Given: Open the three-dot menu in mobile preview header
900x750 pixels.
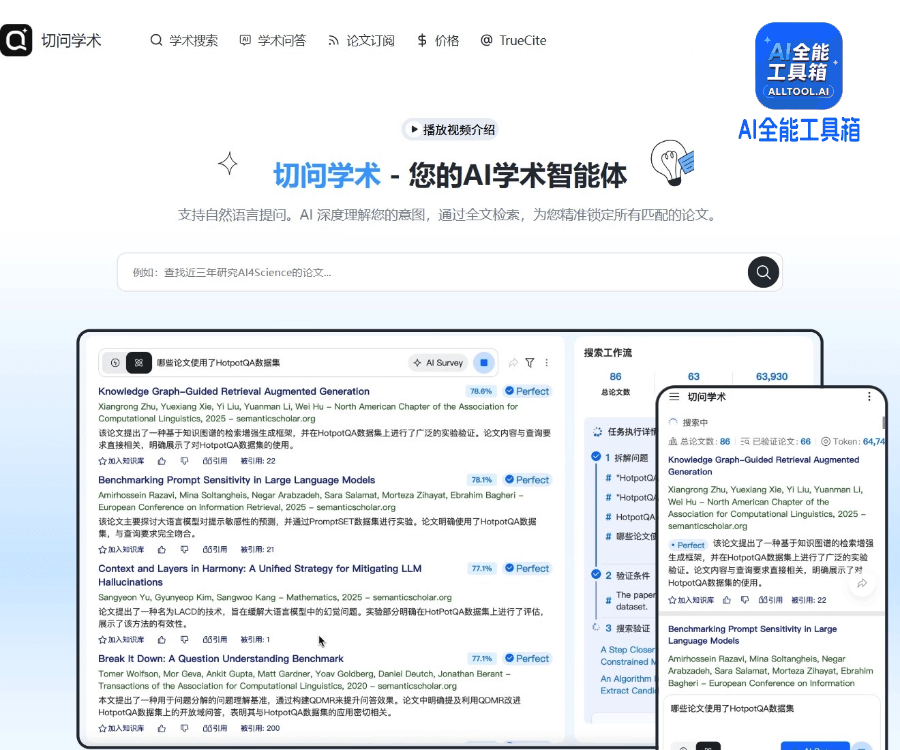Looking at the screenshot, I should coord(869,397).
